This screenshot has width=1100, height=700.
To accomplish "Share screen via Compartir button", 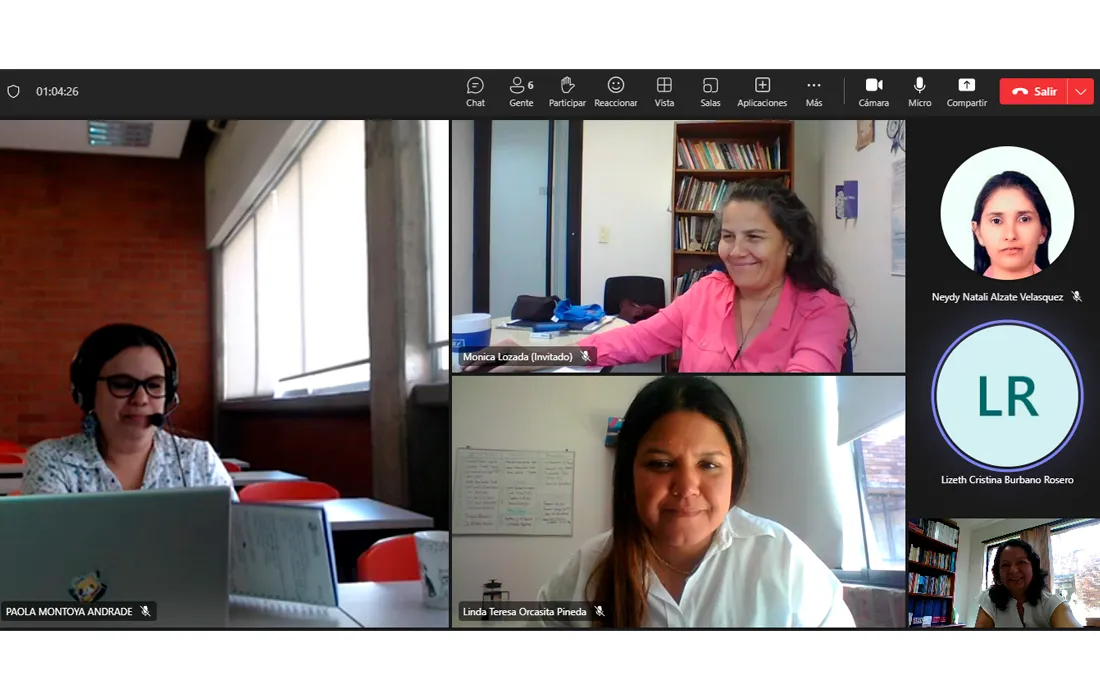I will click(966, 91).
